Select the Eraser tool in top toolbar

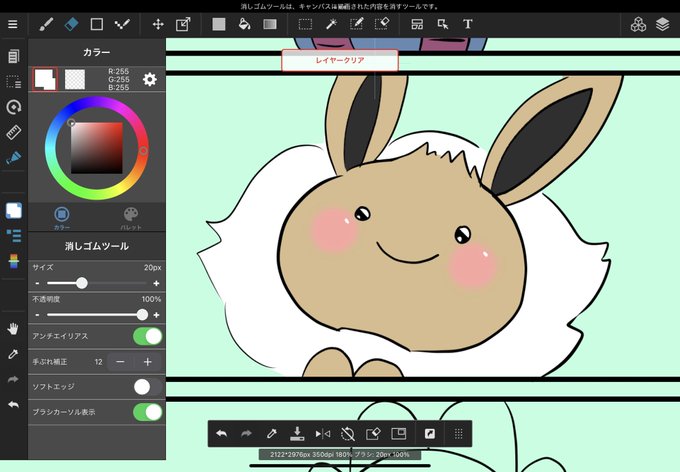point(71,24)
